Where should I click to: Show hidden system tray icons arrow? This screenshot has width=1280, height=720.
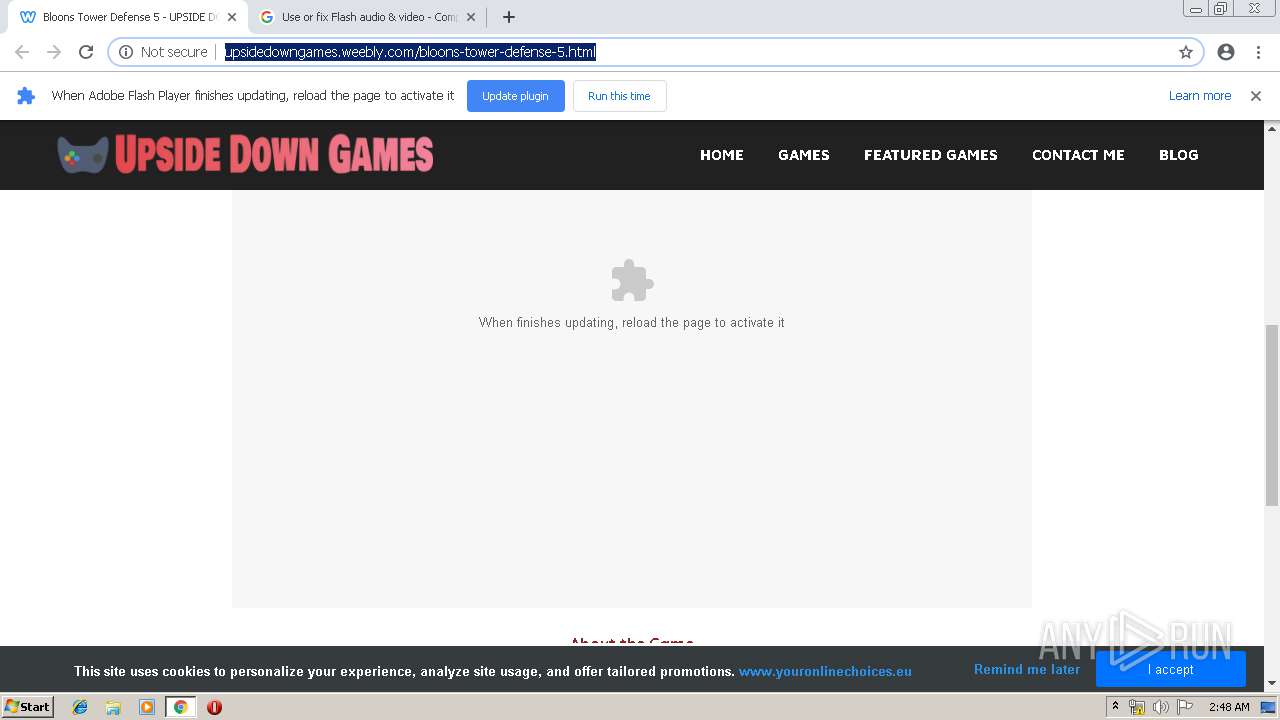tap(1115, 707)
